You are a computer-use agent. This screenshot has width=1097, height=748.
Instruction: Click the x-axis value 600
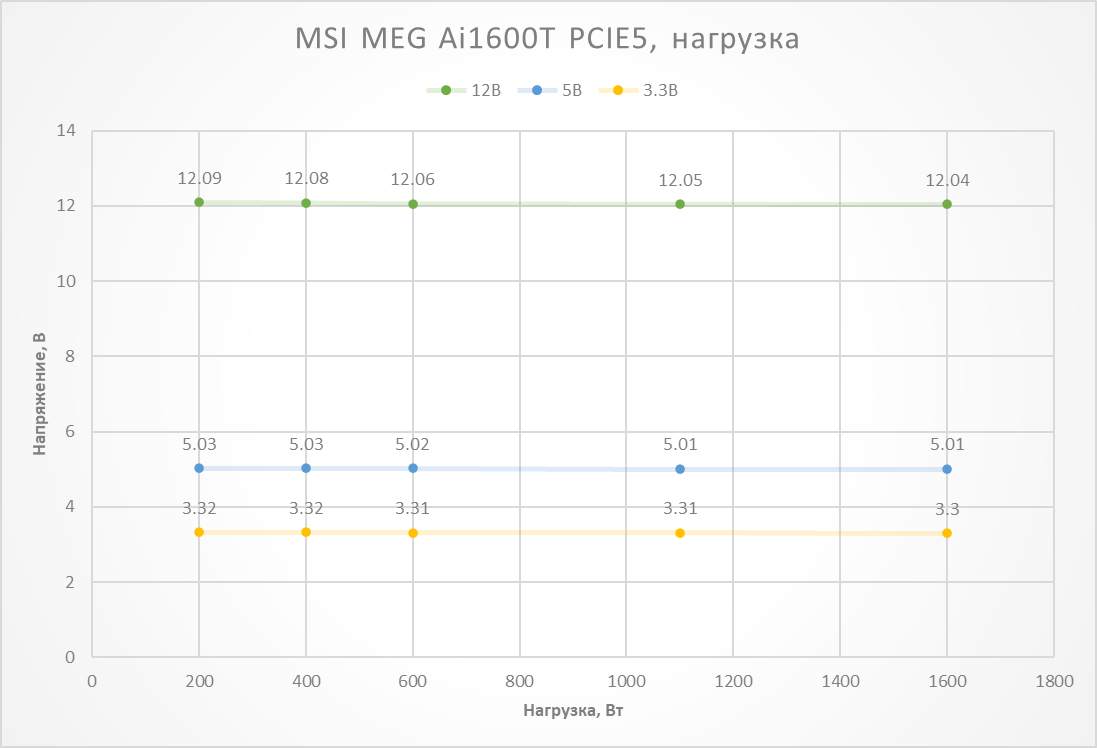point(413,682)
